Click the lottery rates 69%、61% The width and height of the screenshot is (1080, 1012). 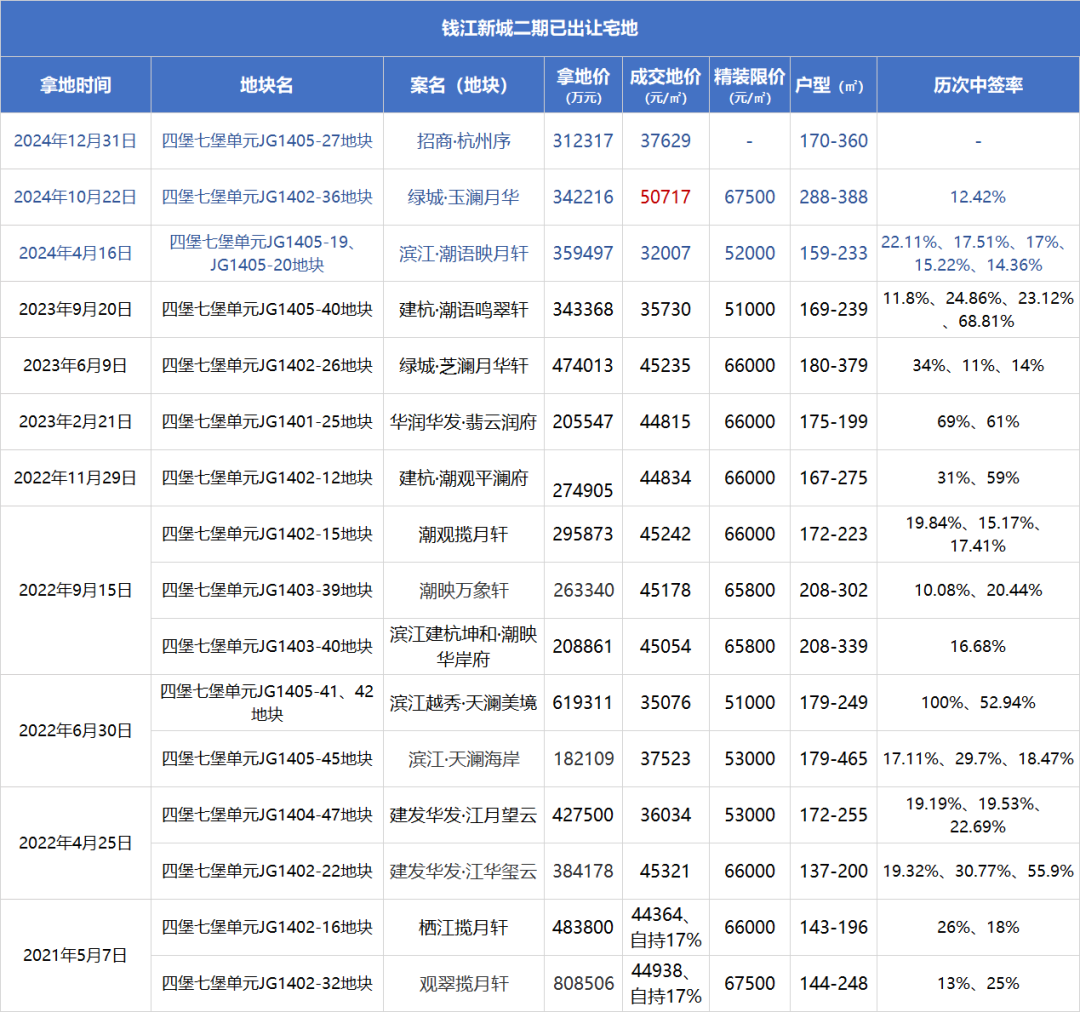click(x=978, y=422)
